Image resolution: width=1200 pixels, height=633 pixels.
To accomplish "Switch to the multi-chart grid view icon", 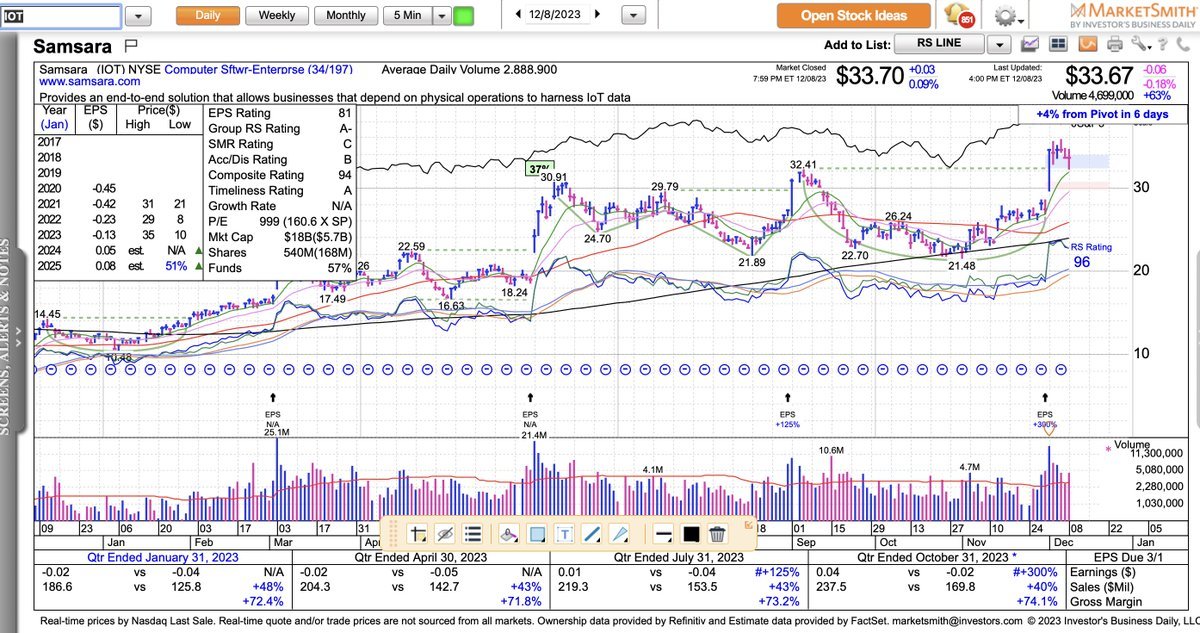I will (x=1060, y=44).
